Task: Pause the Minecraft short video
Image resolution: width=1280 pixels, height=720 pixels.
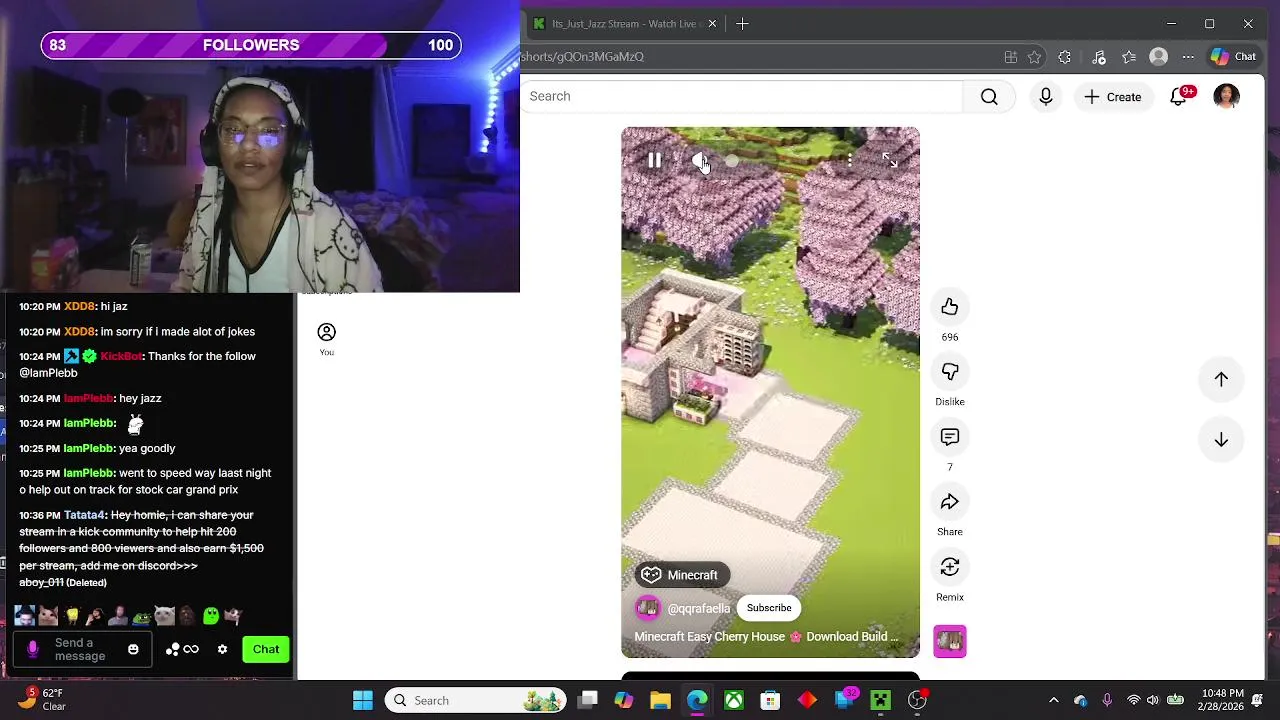Action: pyautogui.click(x=654, y=160)
